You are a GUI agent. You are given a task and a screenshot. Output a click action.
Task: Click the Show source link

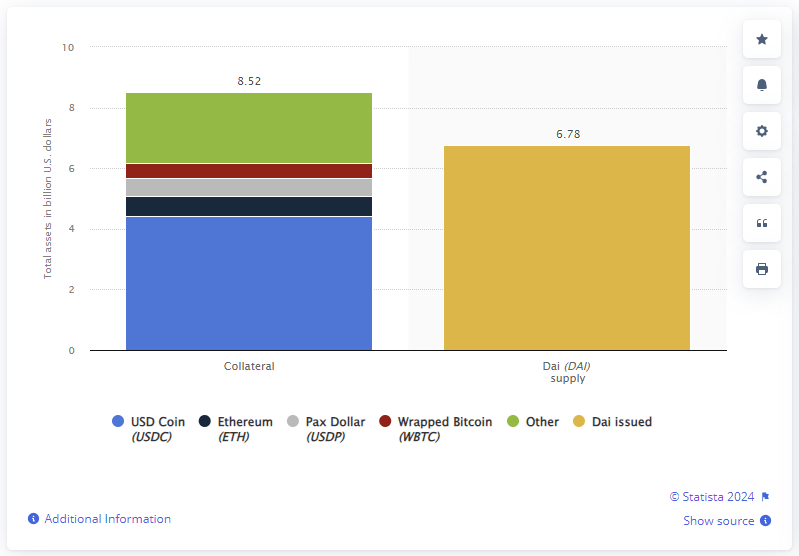coord(719,521)
